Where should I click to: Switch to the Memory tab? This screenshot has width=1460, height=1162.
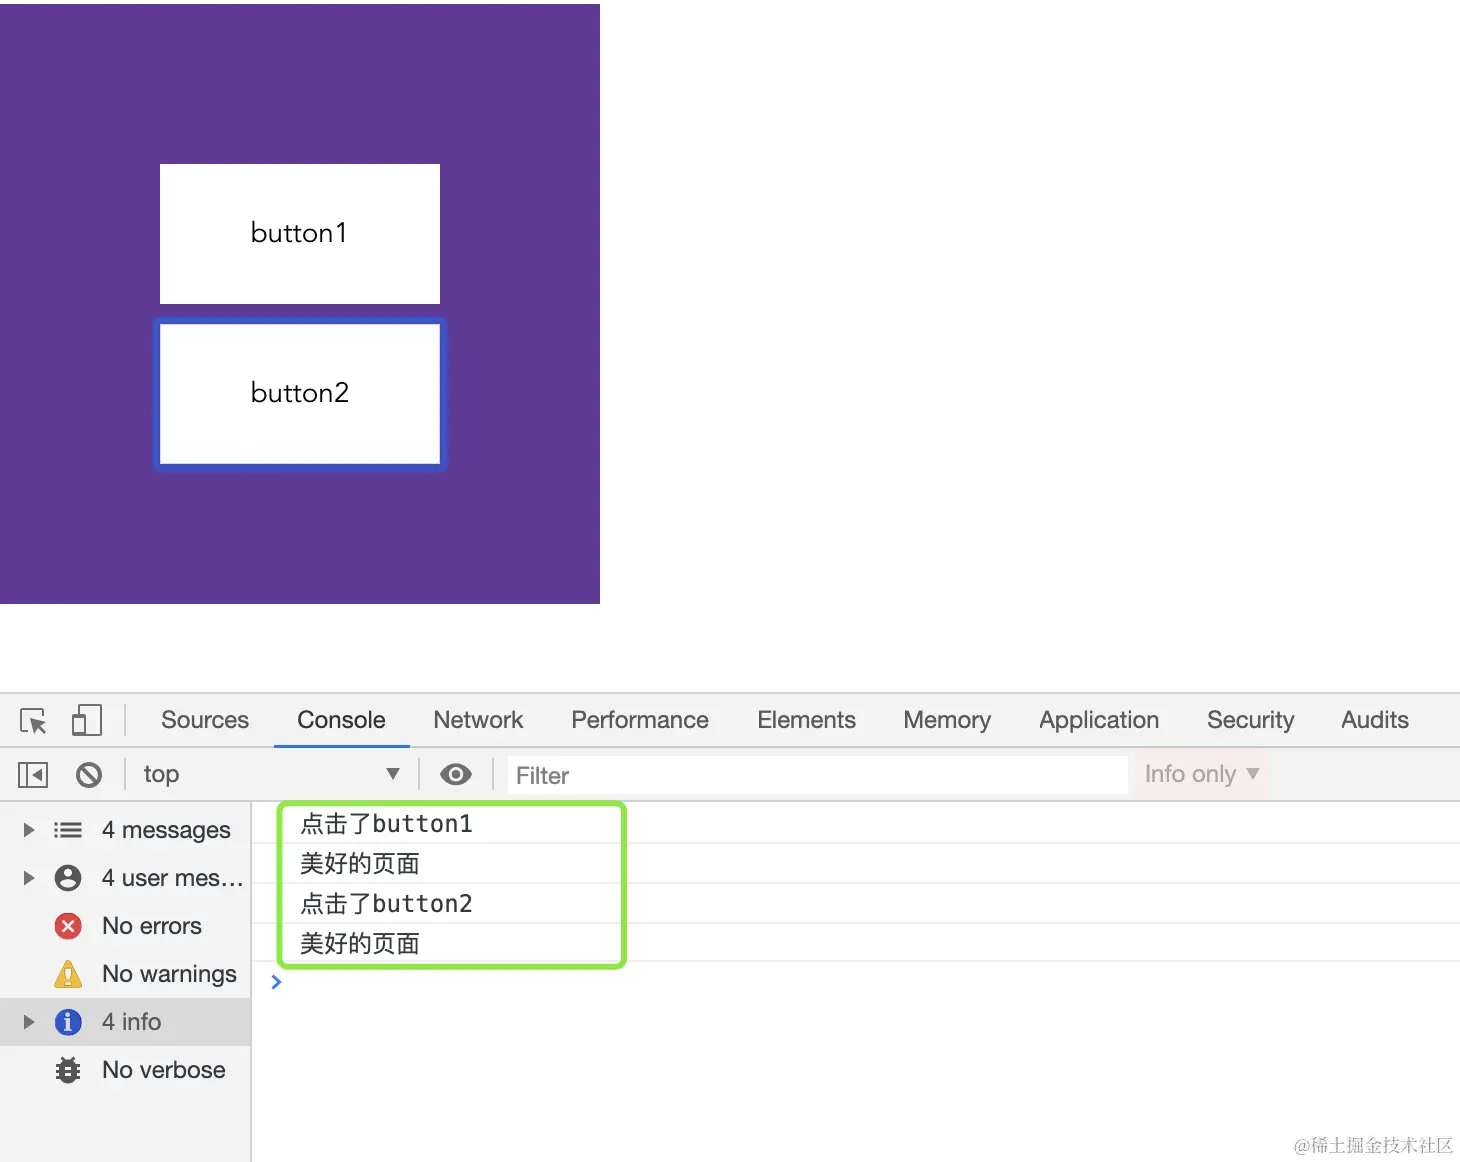947,720
